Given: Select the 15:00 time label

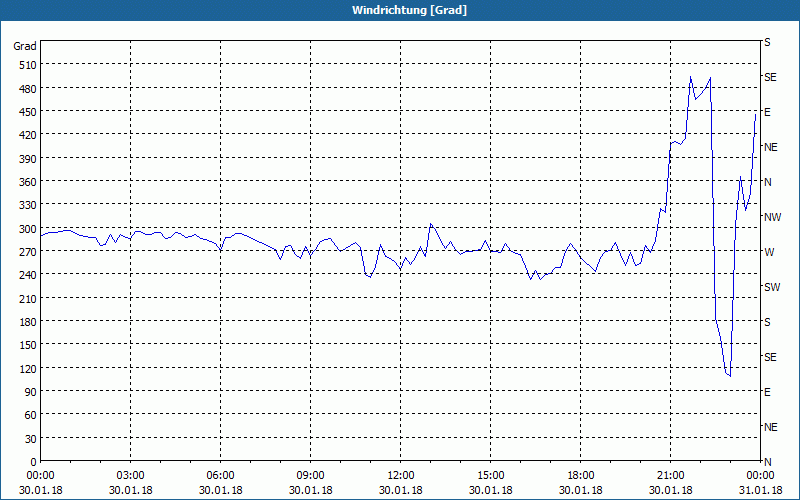Looking at the screenshot, I should [491, 476].
